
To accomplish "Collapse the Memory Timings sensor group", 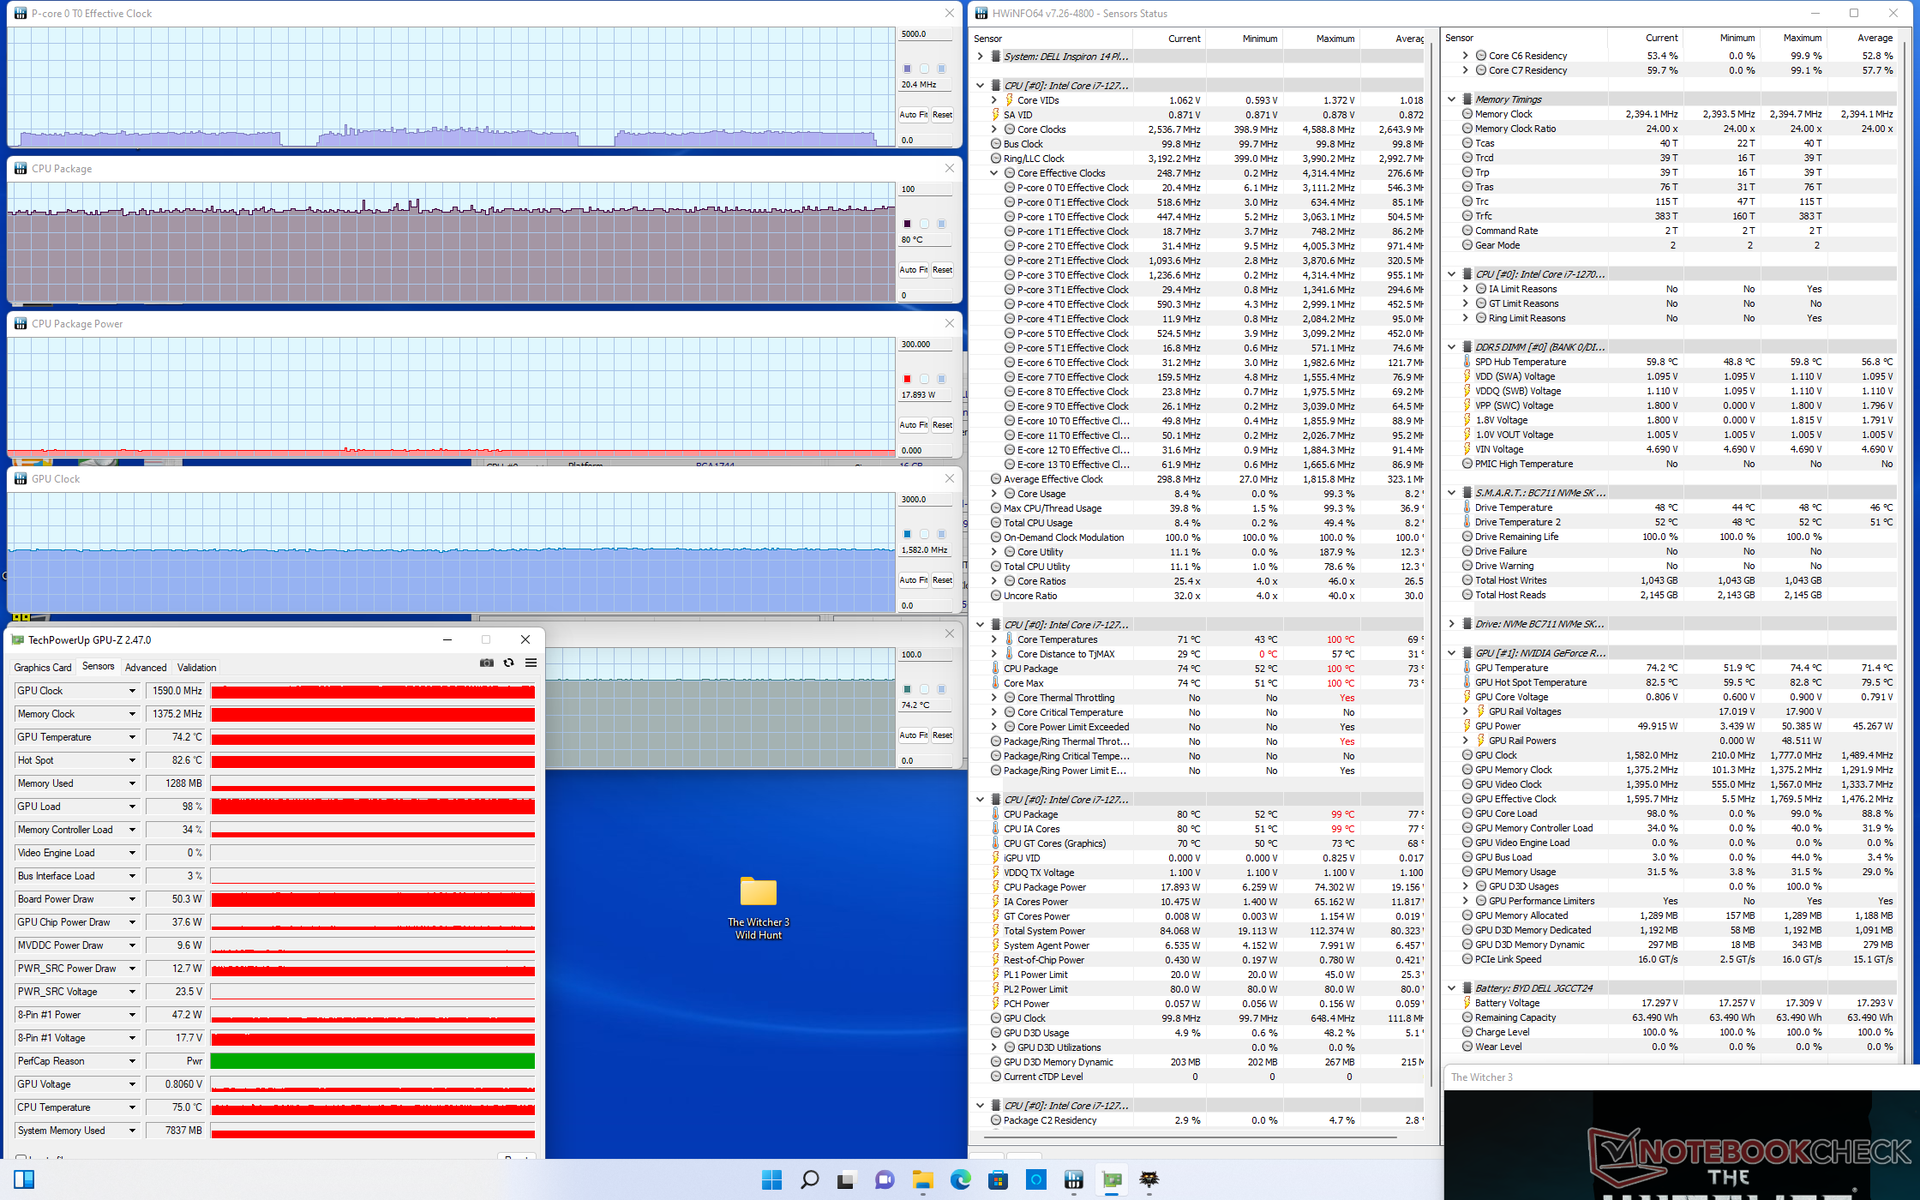I will tap(1452, 99).
